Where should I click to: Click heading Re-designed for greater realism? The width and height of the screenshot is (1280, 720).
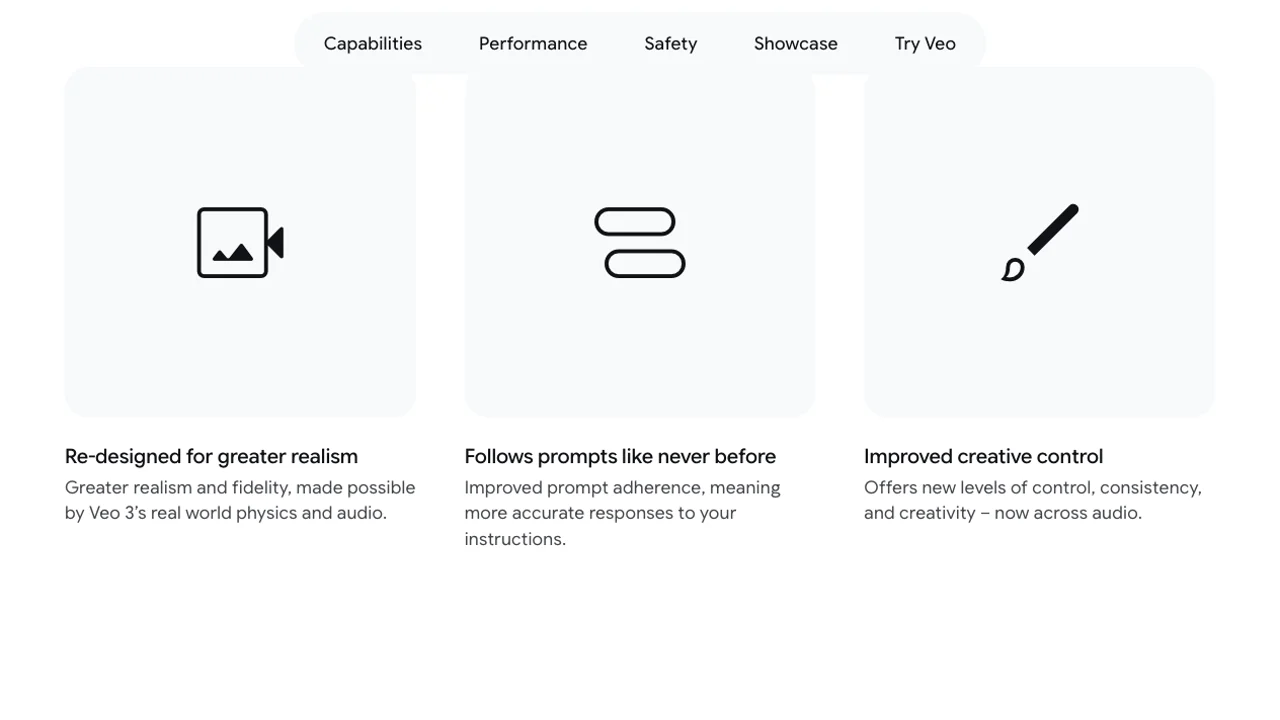(211, 456)
